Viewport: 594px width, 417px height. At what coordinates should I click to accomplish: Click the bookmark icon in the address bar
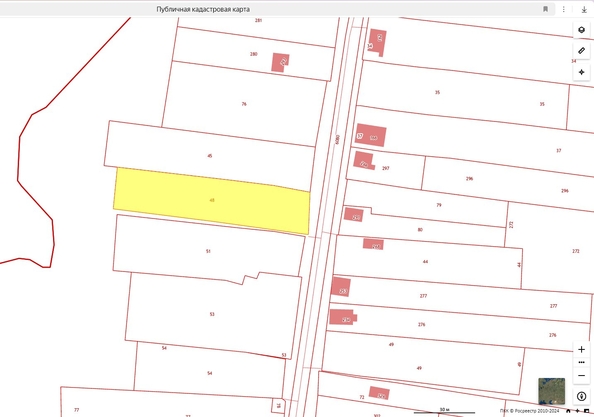(546, 9)
